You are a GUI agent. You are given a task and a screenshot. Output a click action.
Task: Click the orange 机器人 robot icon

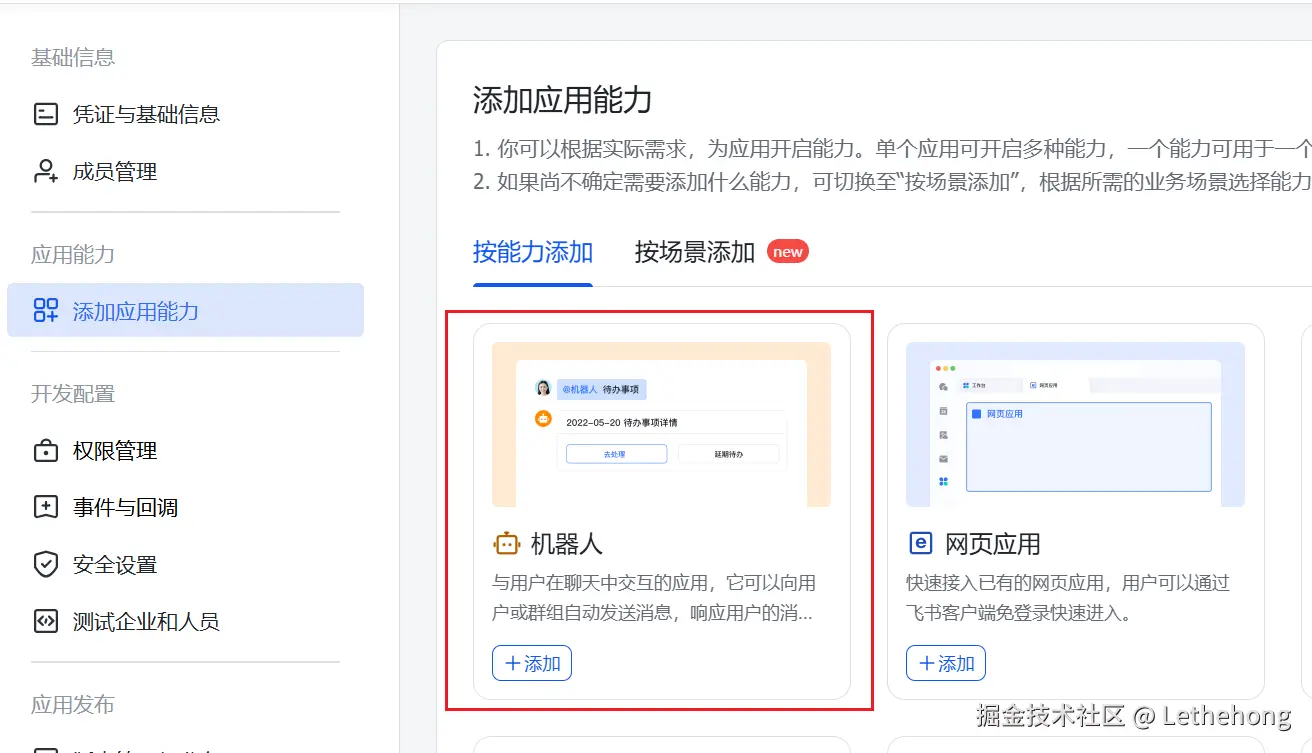[x=507, y=543]
